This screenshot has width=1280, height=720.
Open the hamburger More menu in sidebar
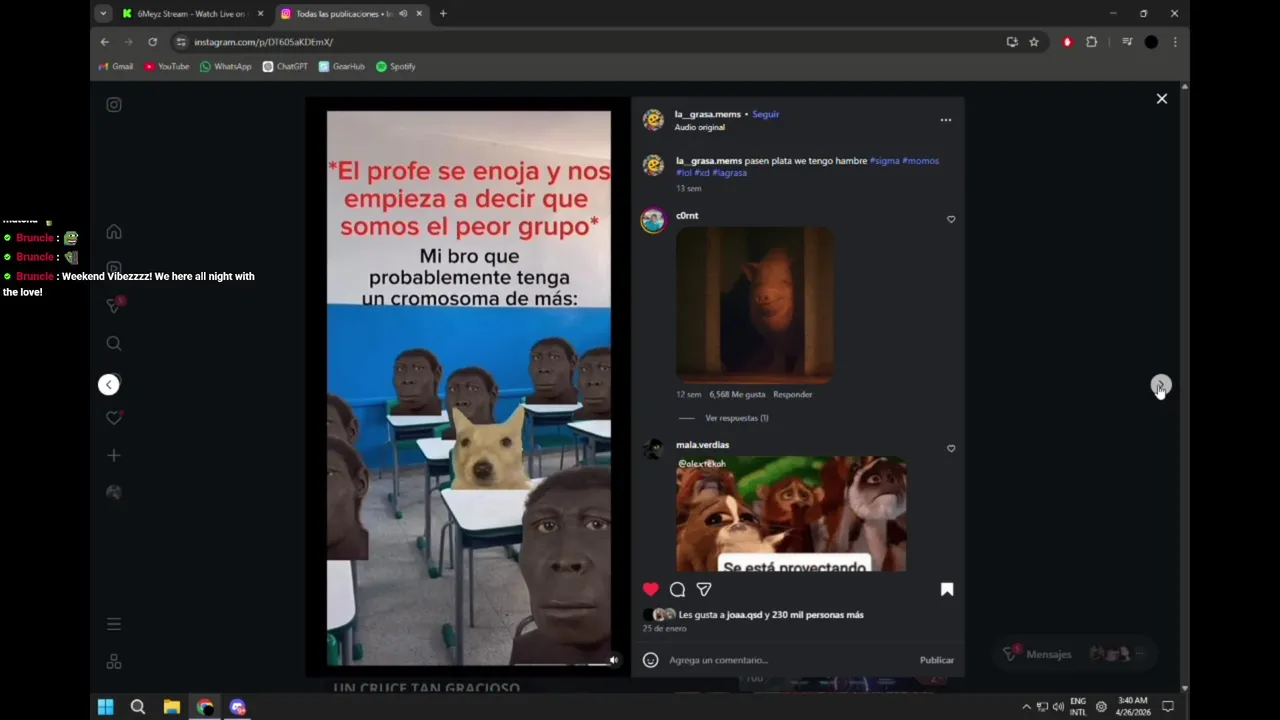114,624
